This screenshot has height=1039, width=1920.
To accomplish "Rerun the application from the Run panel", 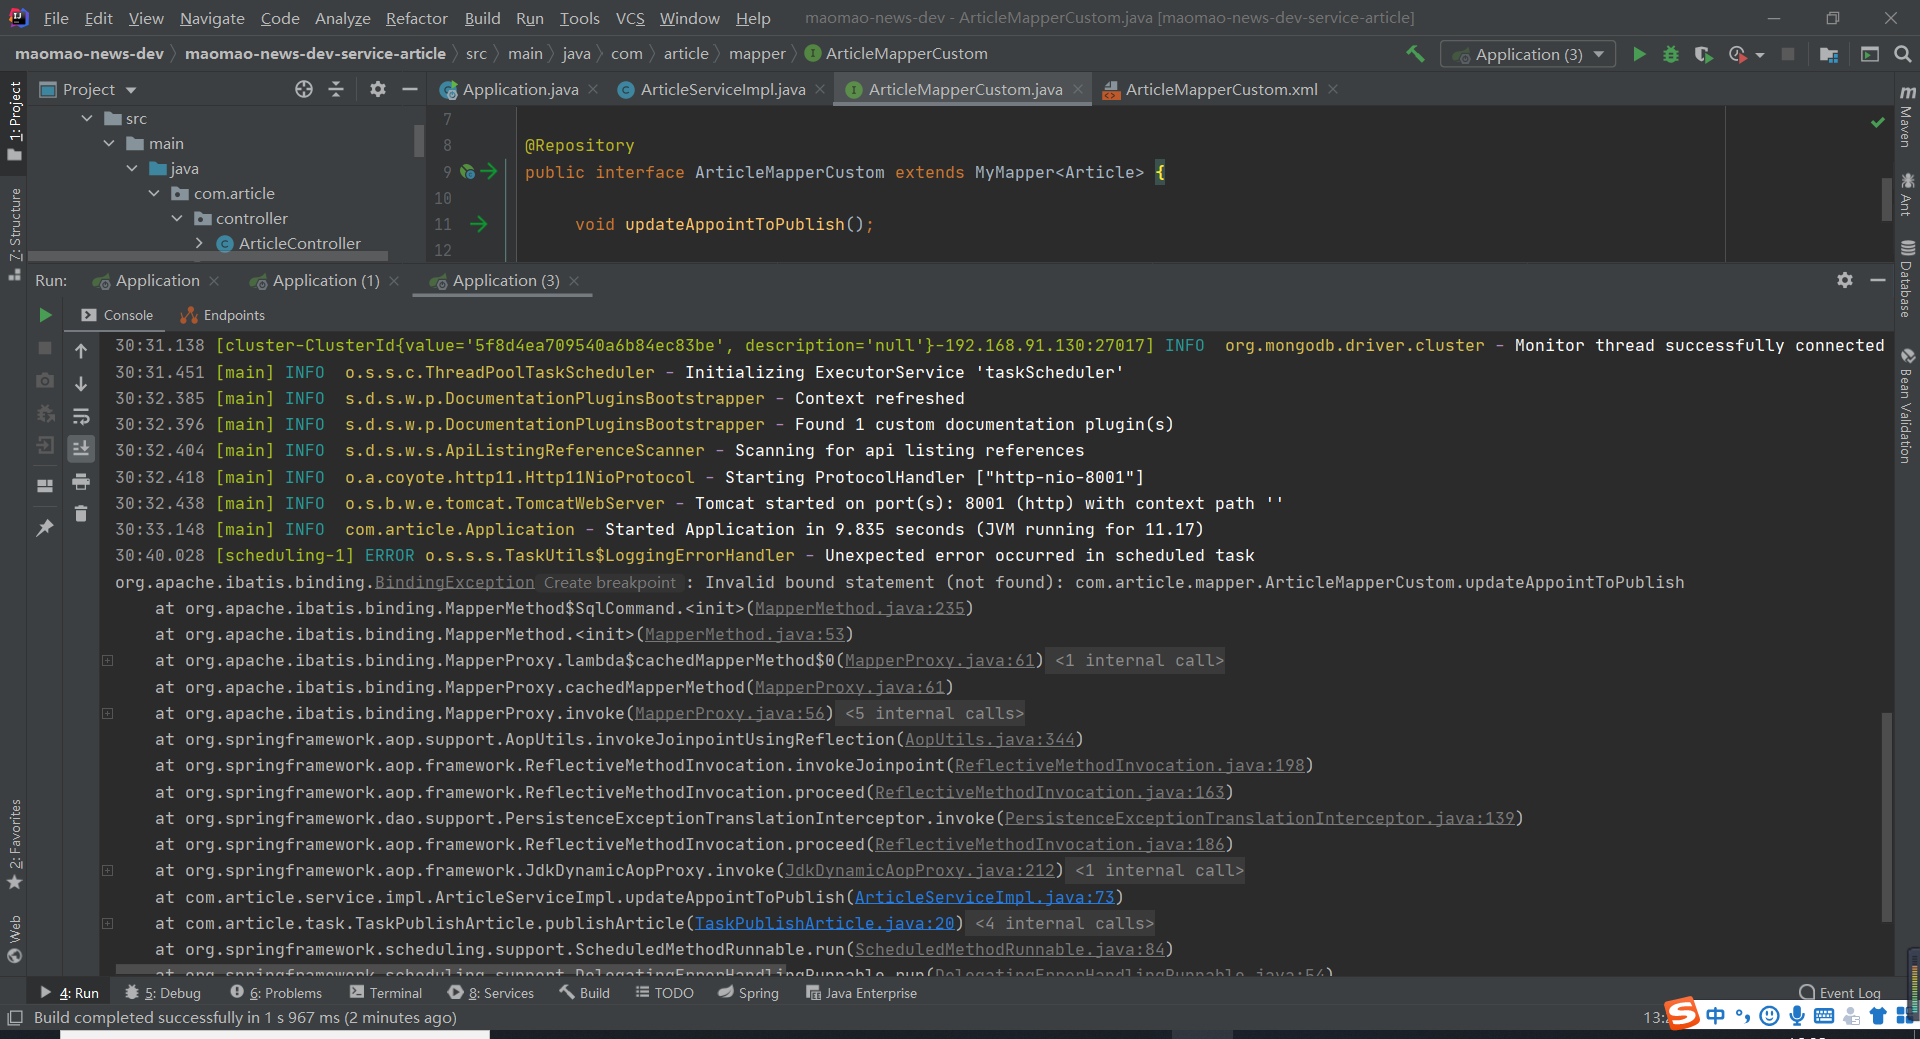I will click(45, 315).
